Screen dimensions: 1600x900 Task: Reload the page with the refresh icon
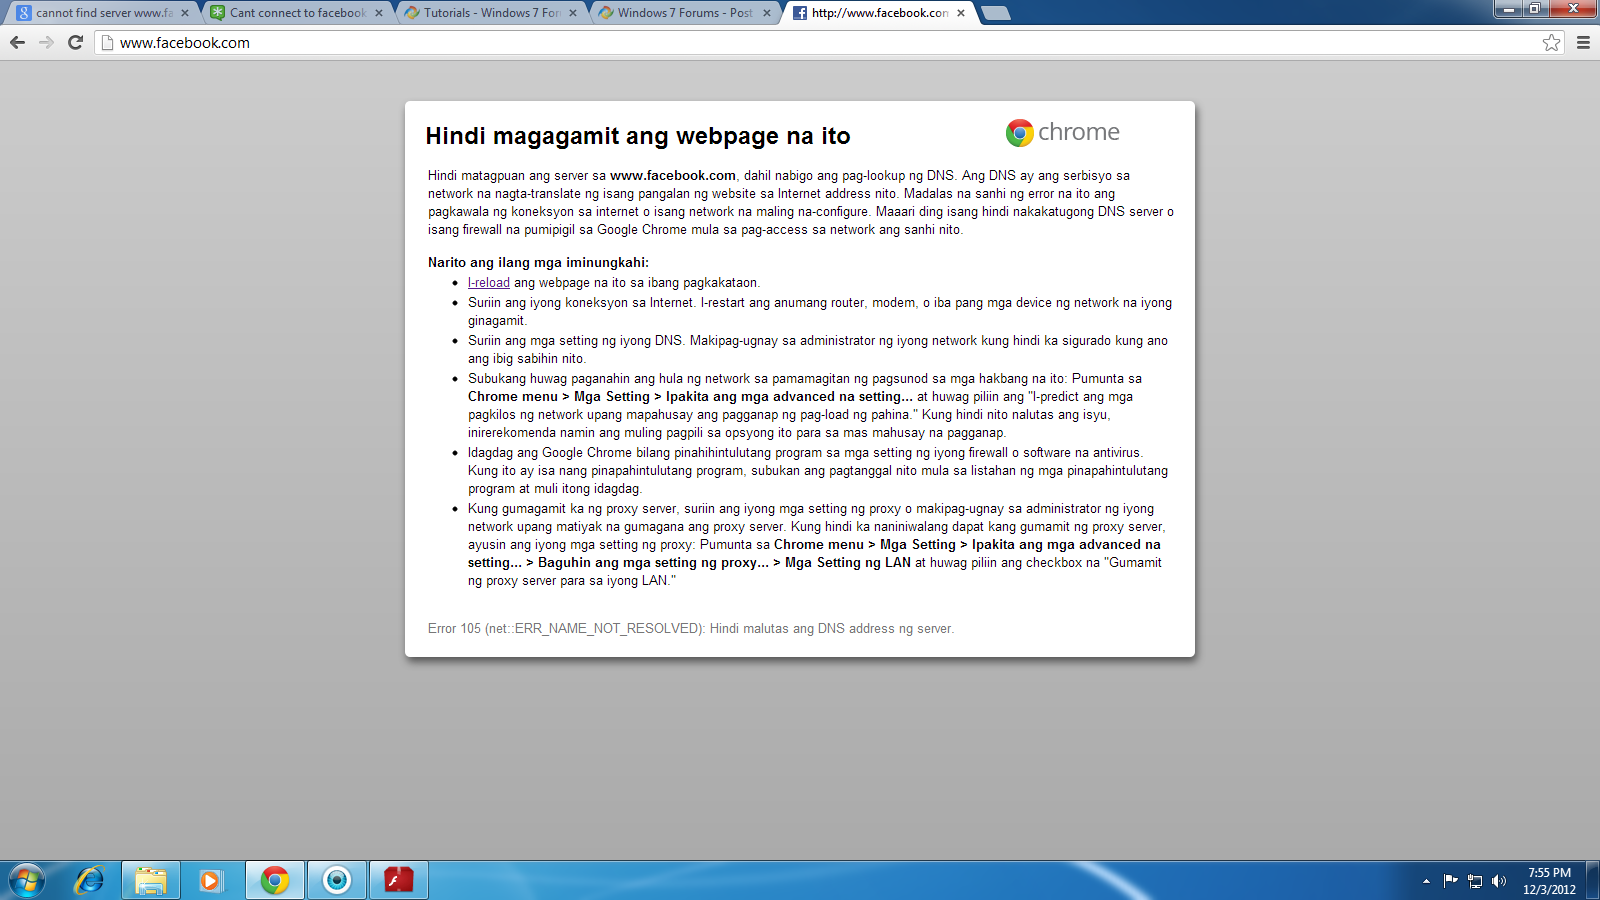click(75, 42)
